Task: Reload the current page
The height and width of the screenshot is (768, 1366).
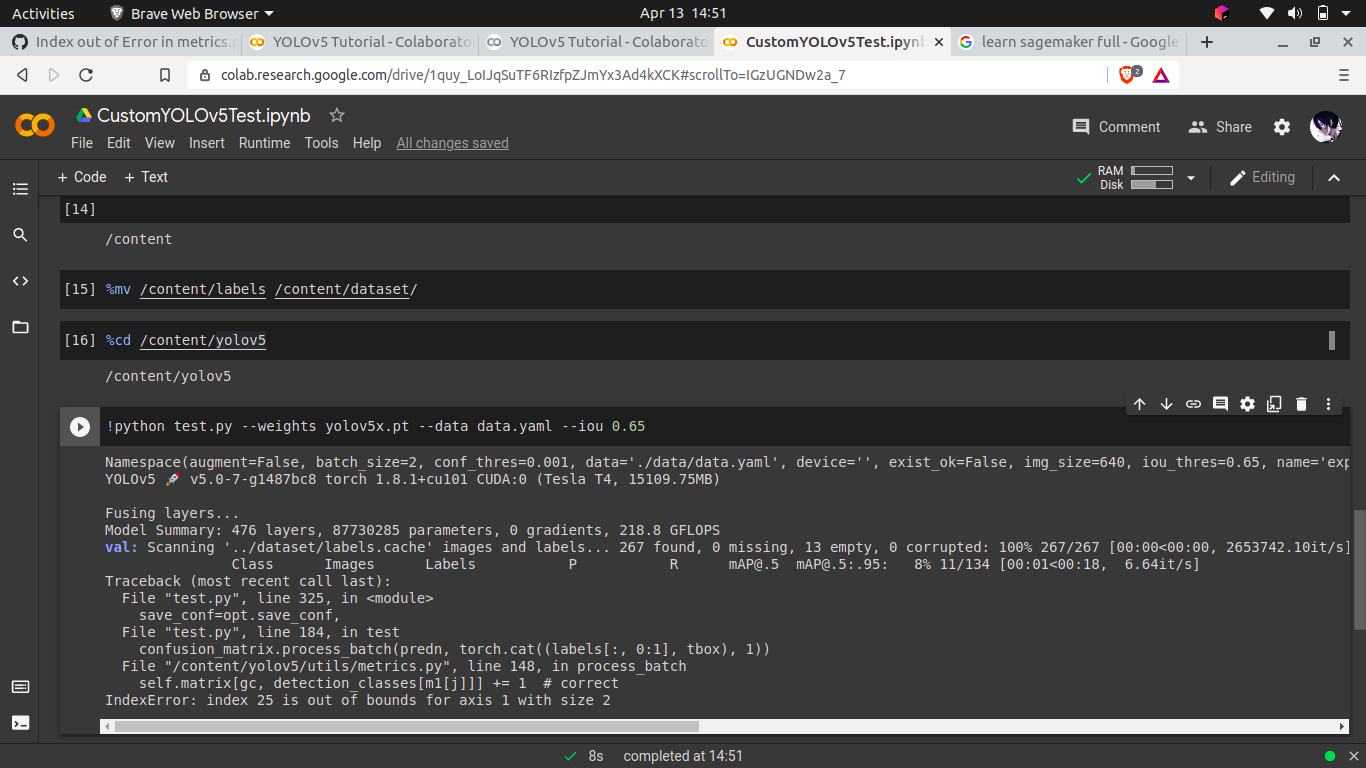Action: point(86,75)
